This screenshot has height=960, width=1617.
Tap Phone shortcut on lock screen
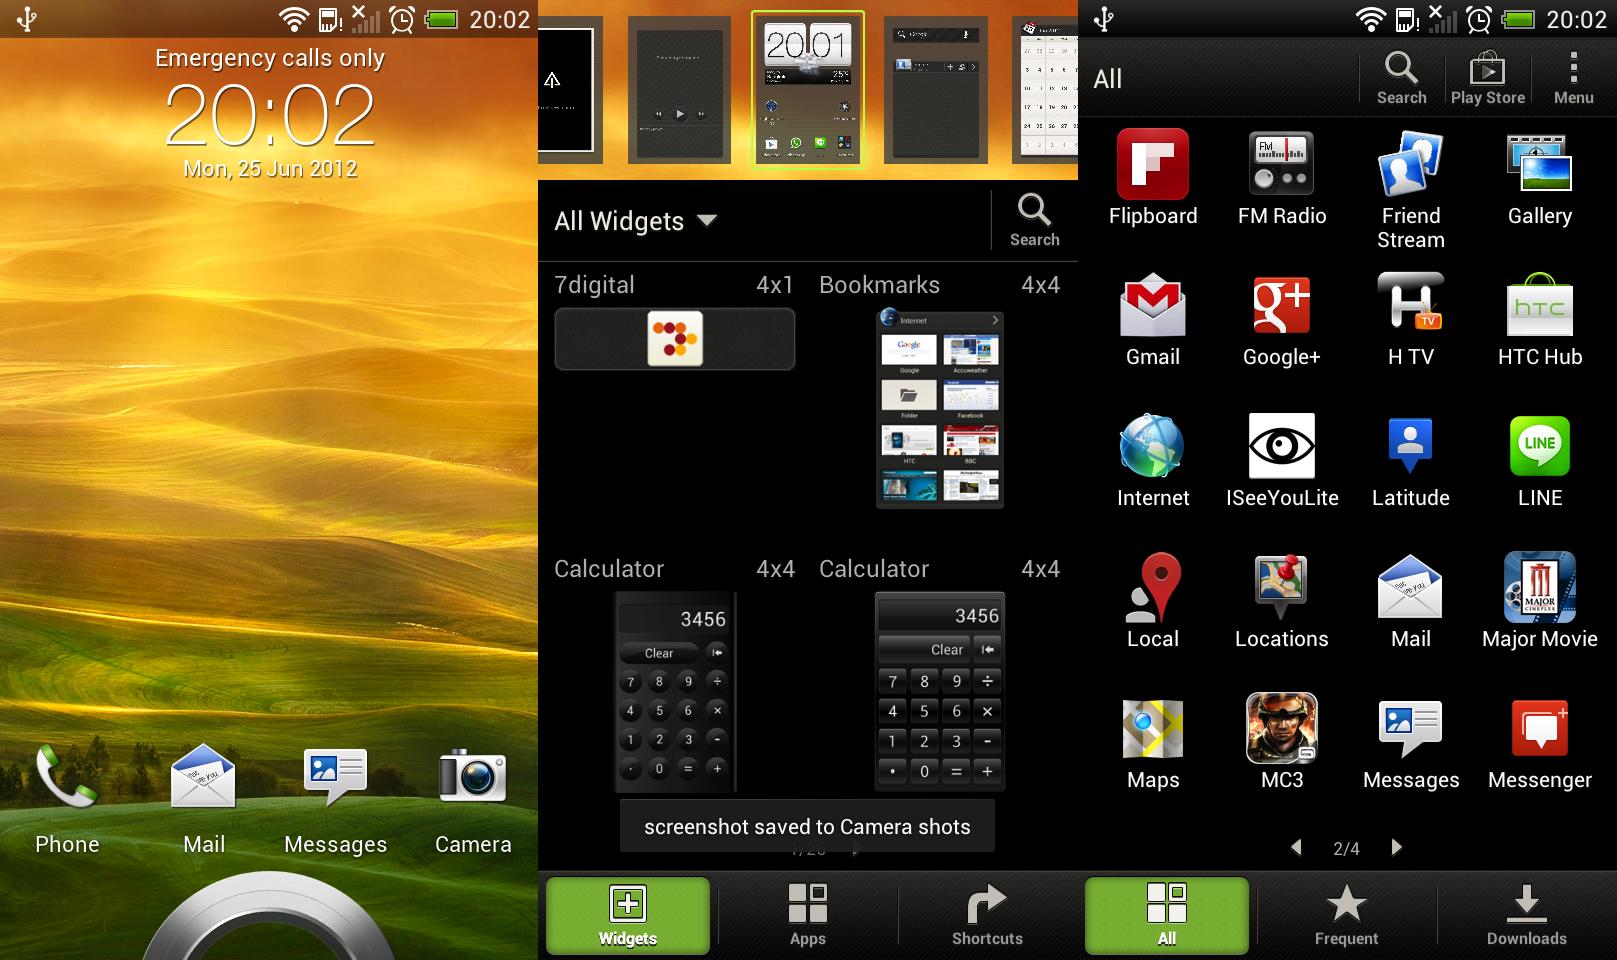coord(67,799)
